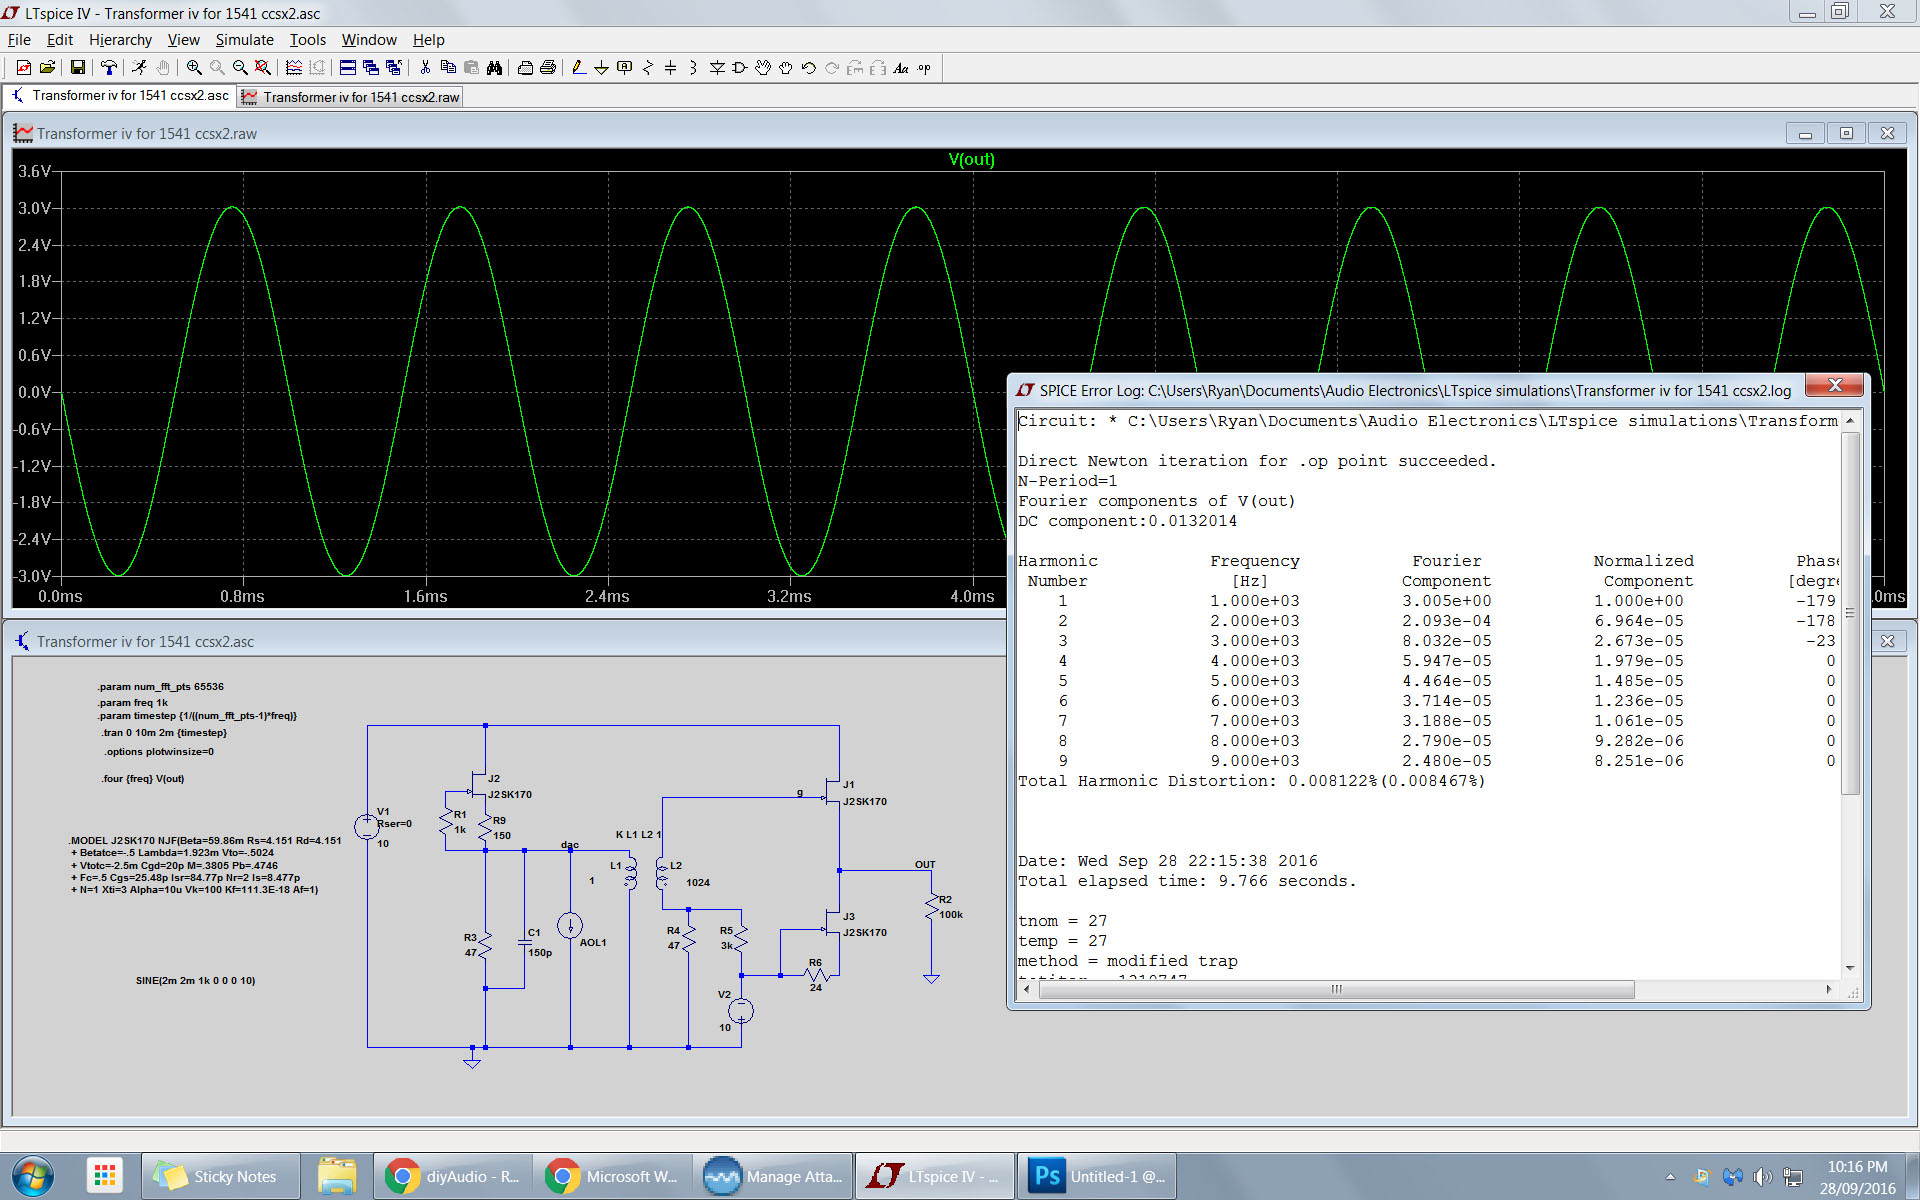
Task: Select the Place Ground tool
Action: (x=601, y=68)
